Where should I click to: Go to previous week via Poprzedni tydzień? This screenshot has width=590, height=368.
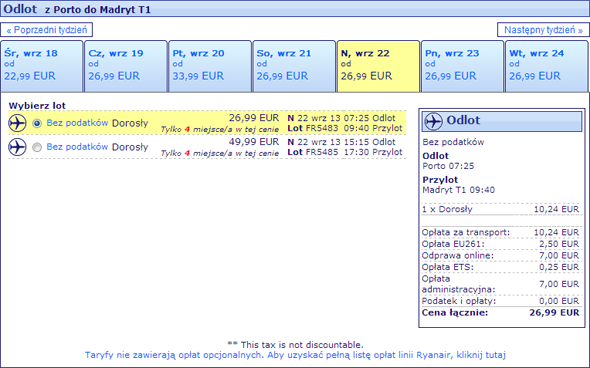[47, 30]
